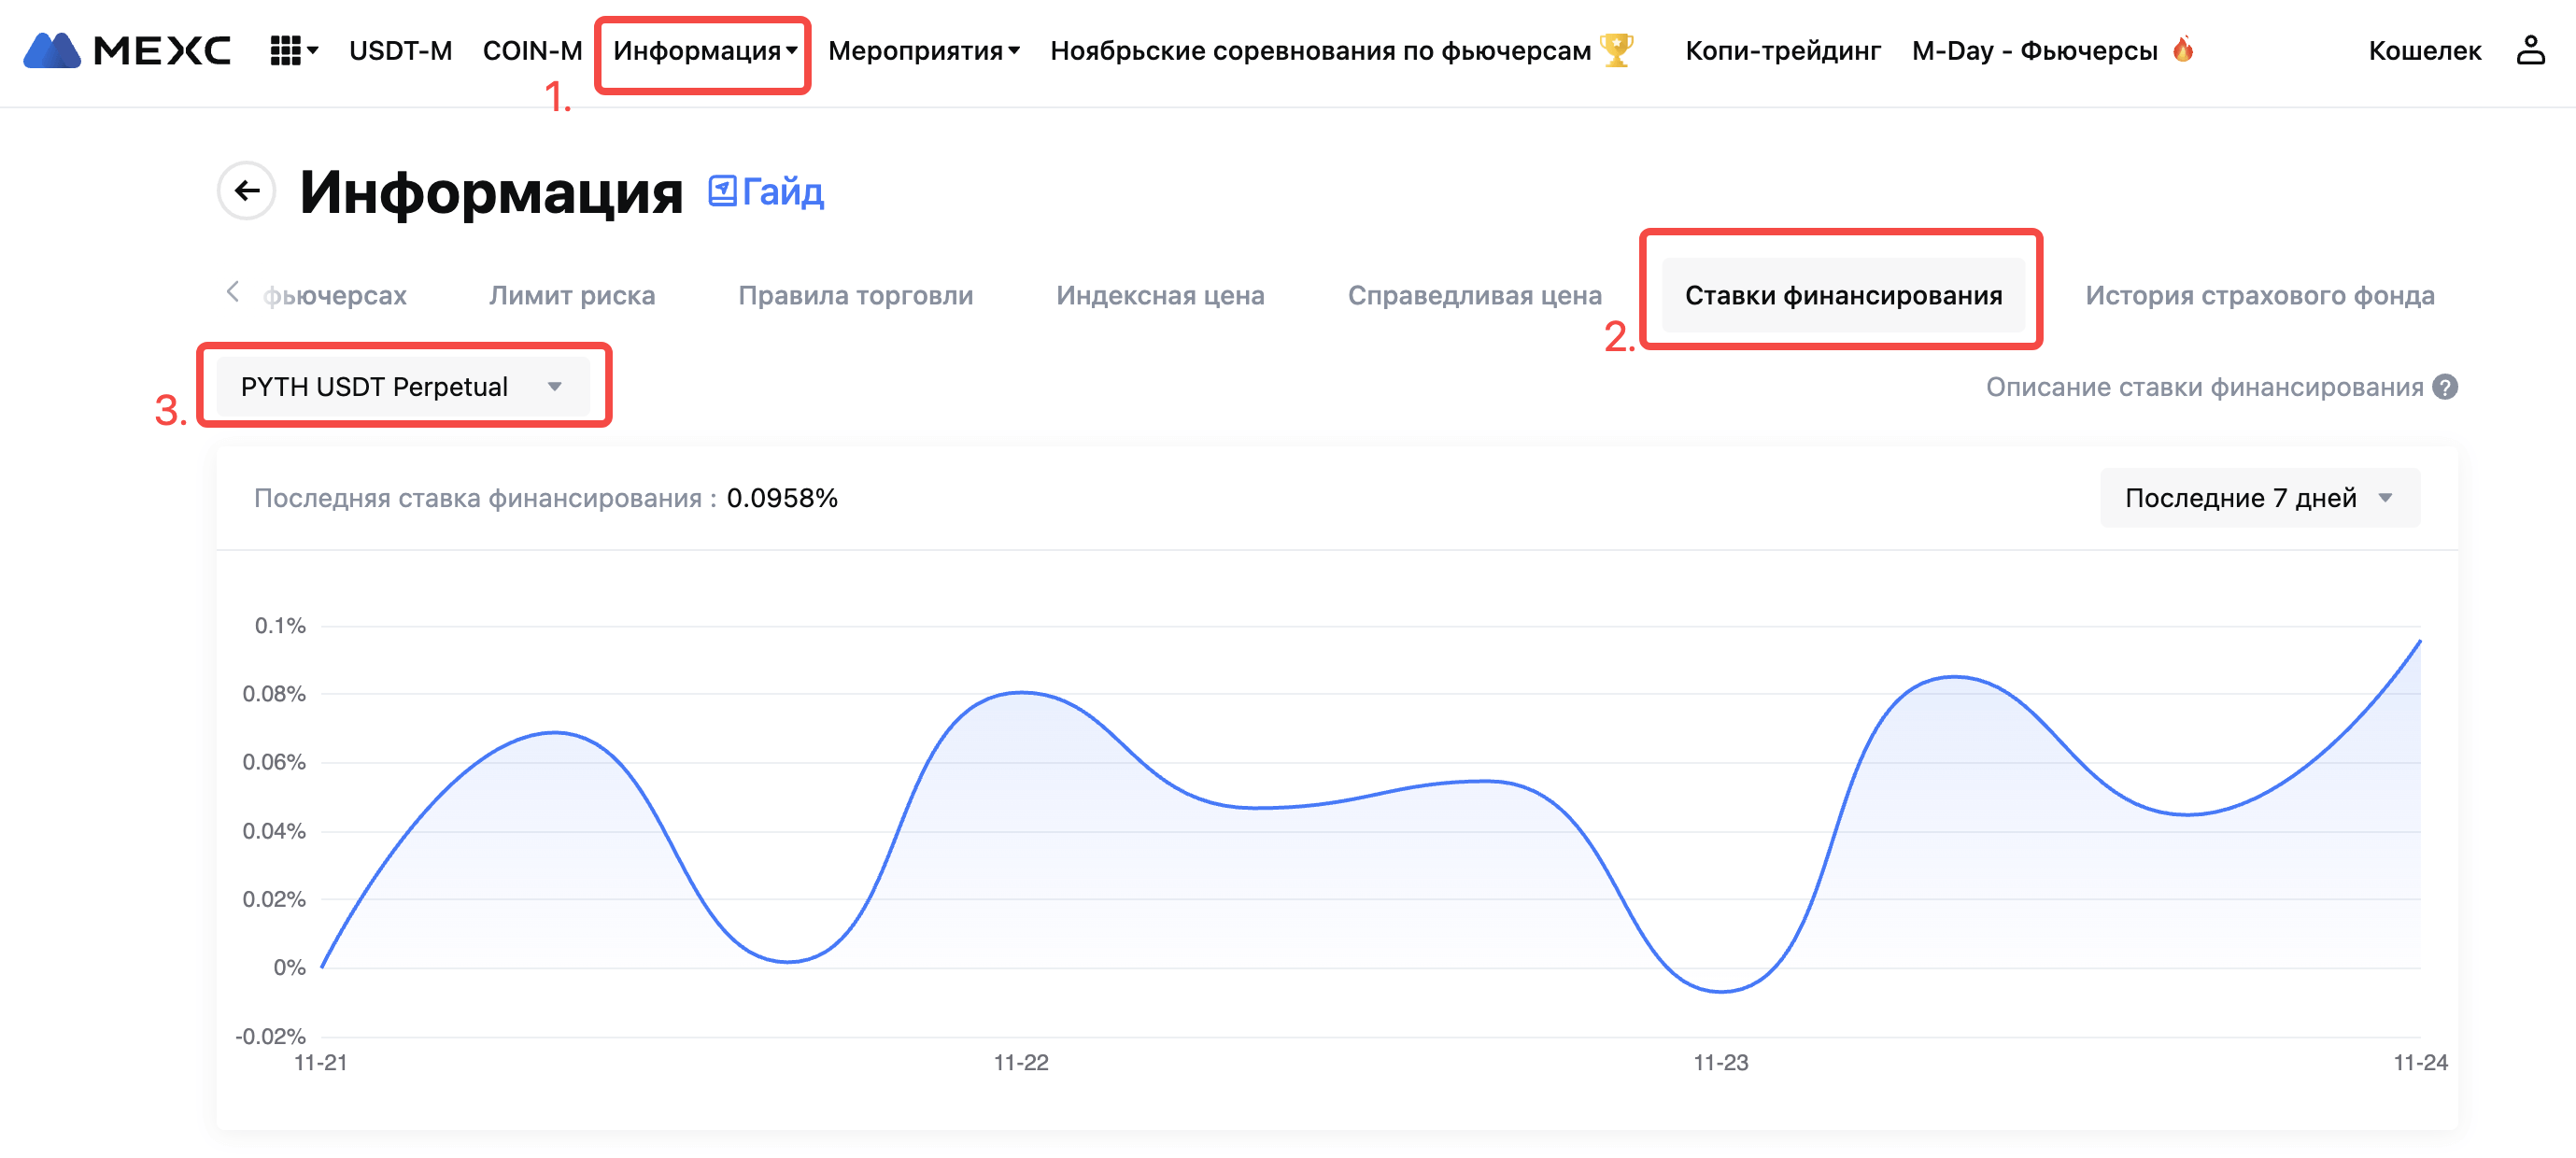Expand the Мероприятия dropdown menu
The height and width of the screenshot is (1158, 2576).
[x=923, y=51]
